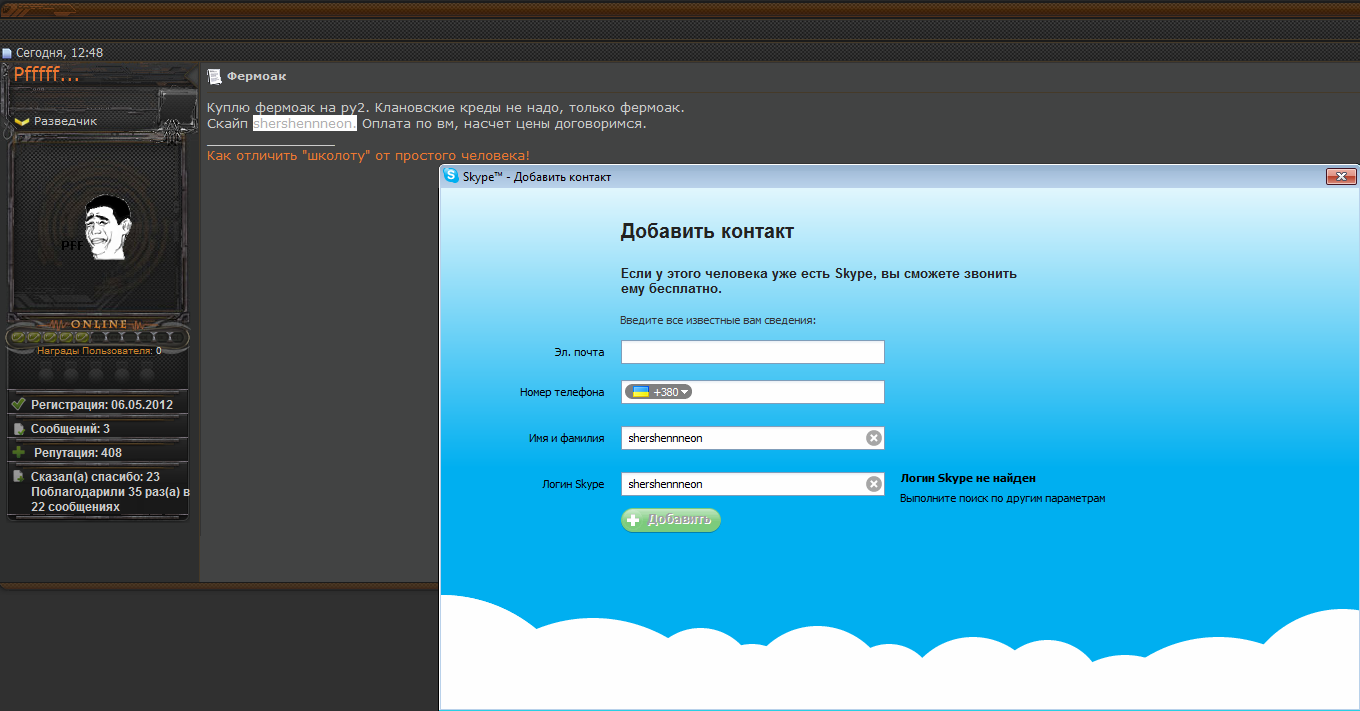This screenshot has height=711, width=1360.
Task: Click the post document icon next to Фермоак
Action: pos(214,76)
